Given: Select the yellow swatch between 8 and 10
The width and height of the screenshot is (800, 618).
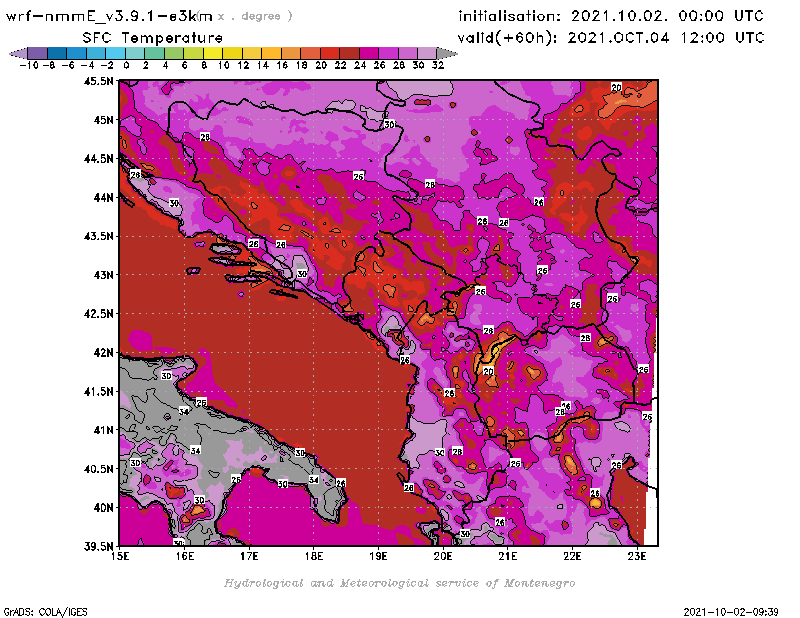Looking at the screenshot, I should 212,53.
